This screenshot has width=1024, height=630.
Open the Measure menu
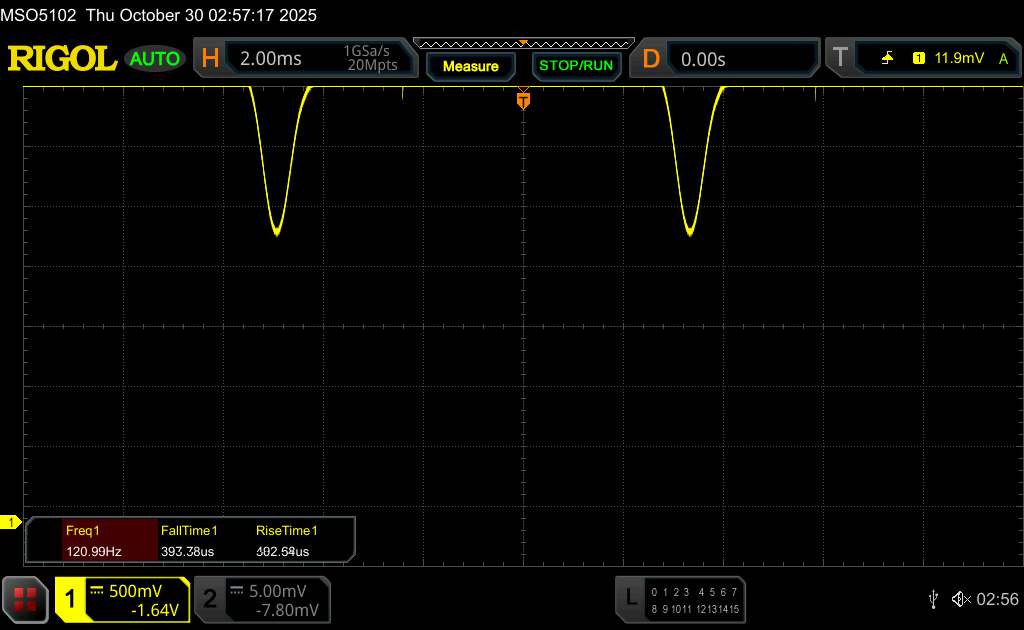click(470, 66)
